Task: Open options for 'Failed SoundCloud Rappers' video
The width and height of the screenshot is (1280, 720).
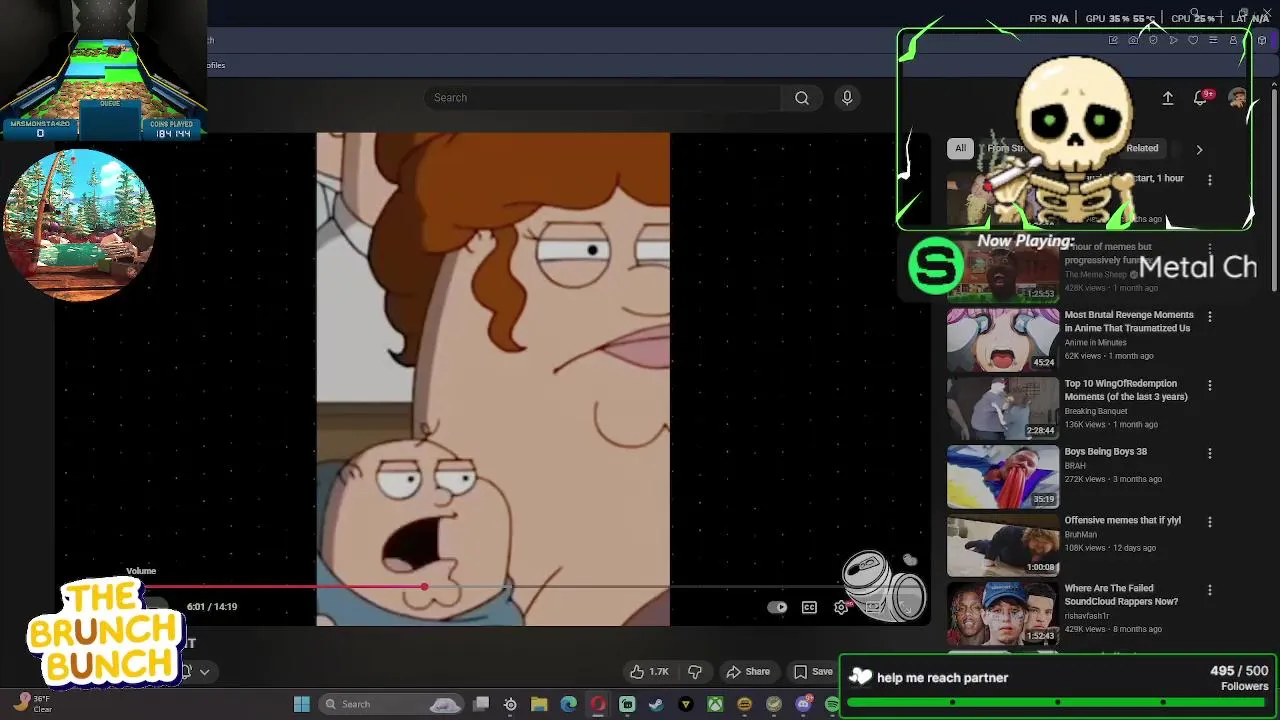Action: pyautogui.click(x=1210, y=590)
